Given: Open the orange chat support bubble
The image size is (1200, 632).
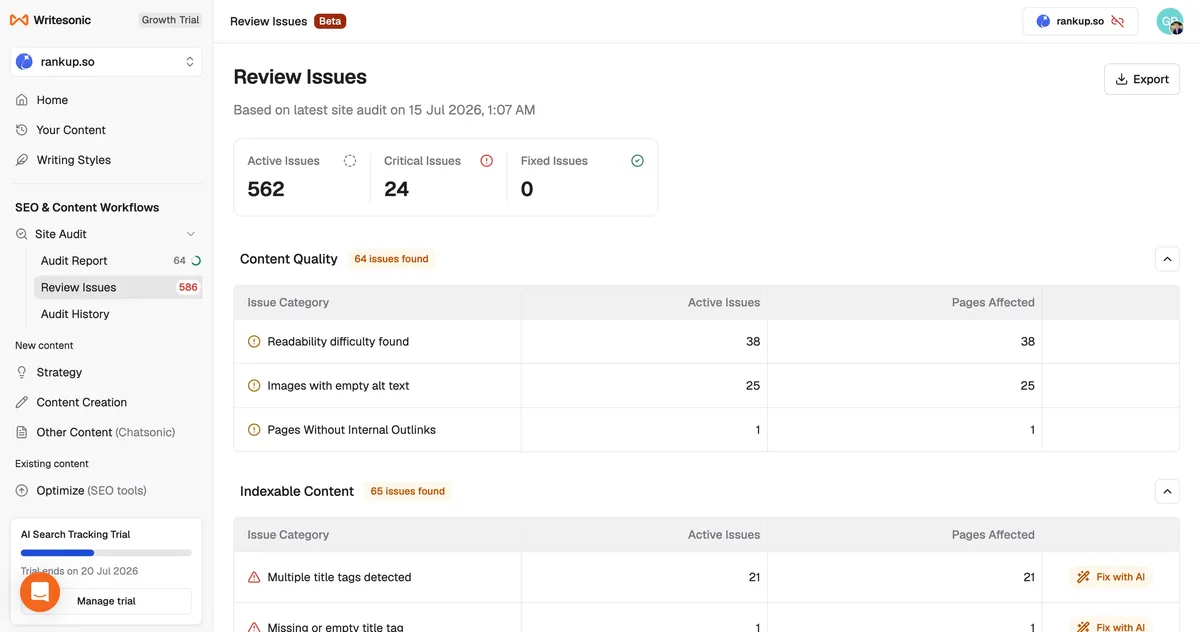Looking at the screenshot, I should point(40,592).
